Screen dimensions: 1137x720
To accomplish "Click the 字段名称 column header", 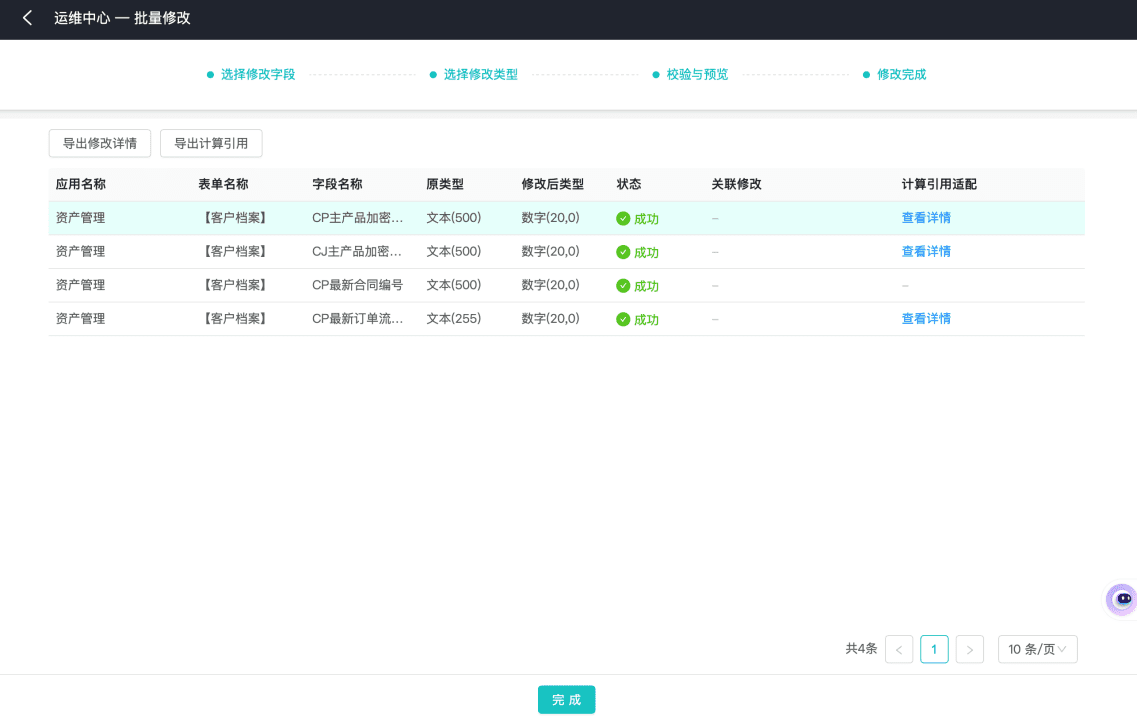I will coord(337,184).
